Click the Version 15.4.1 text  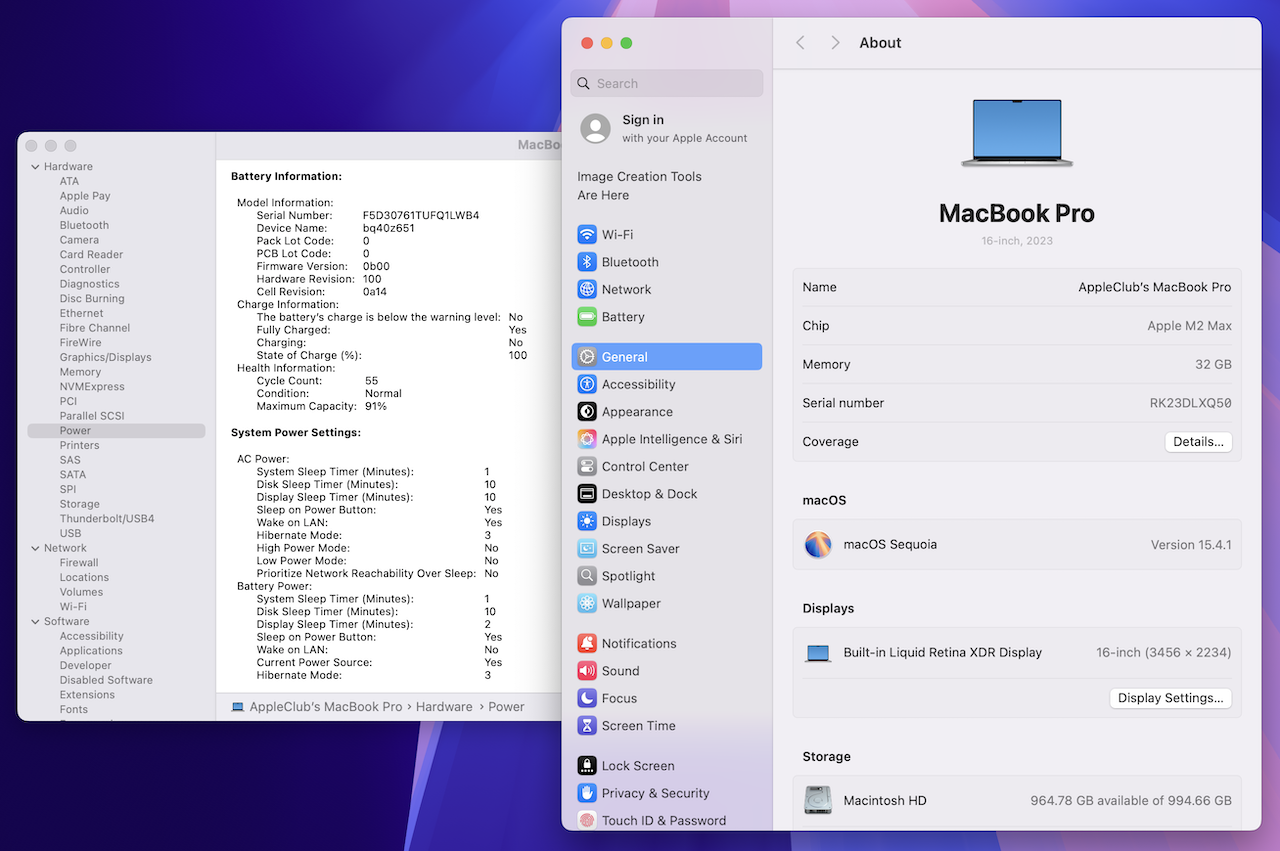pyautogui.click(x=1191, y=545)
